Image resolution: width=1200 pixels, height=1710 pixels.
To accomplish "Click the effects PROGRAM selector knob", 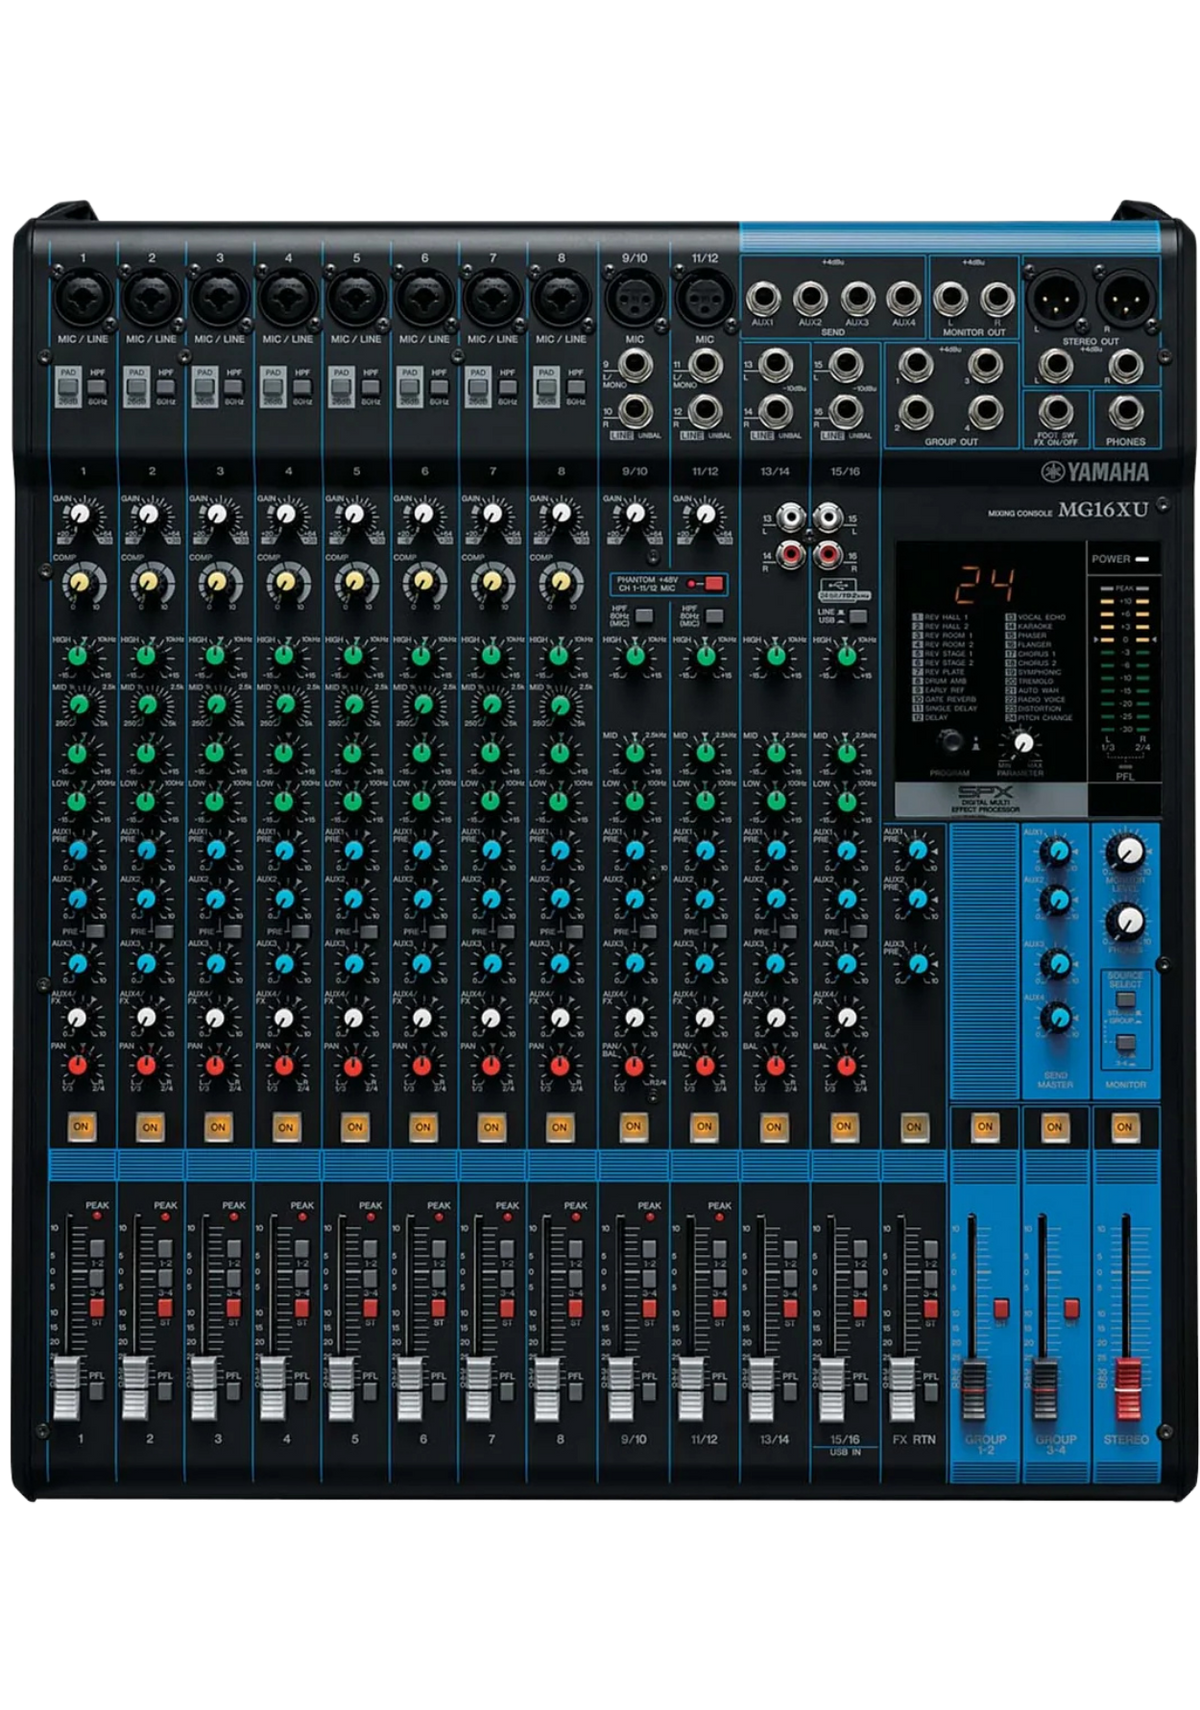I will (950, 741).
